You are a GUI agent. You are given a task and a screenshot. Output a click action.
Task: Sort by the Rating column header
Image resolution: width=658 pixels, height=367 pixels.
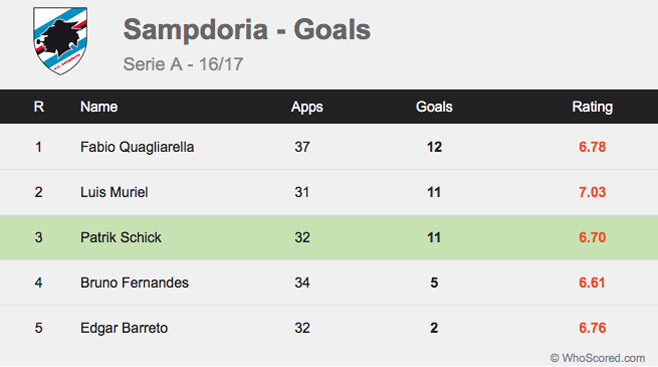point(592,107)
